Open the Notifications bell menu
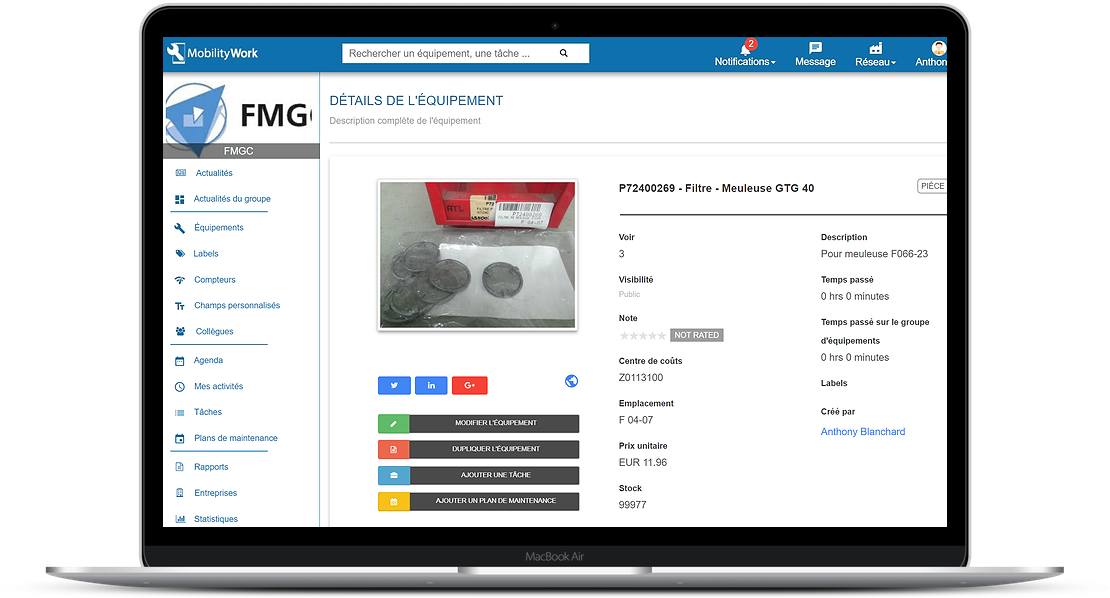This screenshot has width=1110, height=598. pyautogui.click(x=745, y=54)
